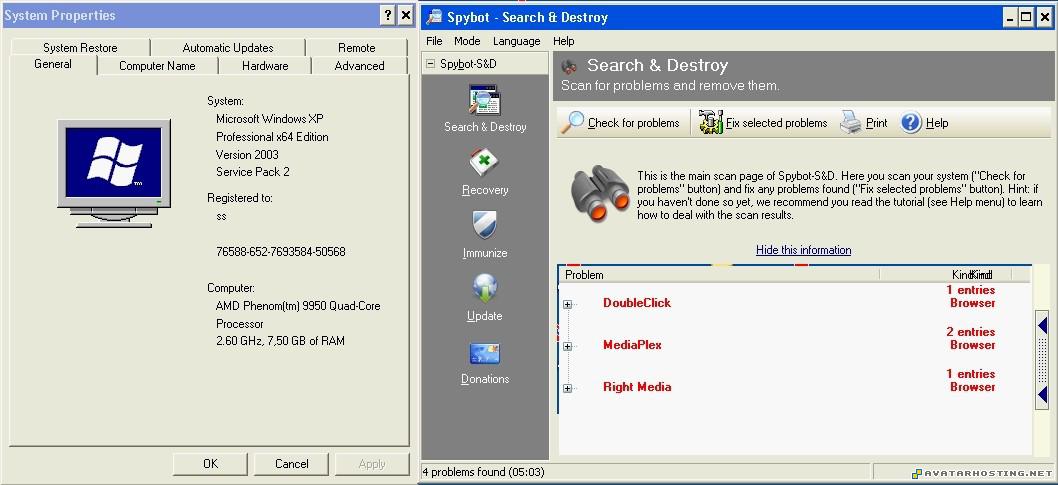Click the Help question mark icon
Viewport: 1058px width, 485px height.
coord(911,123)
